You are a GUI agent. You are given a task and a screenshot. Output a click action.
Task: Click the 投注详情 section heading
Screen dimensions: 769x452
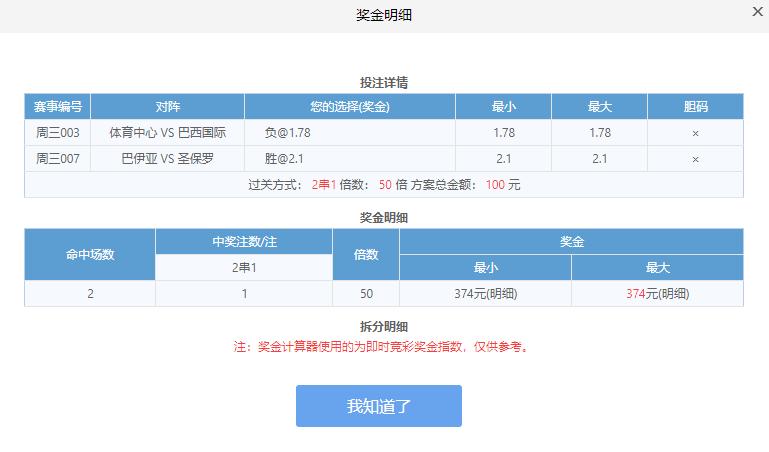coord(384,82)
